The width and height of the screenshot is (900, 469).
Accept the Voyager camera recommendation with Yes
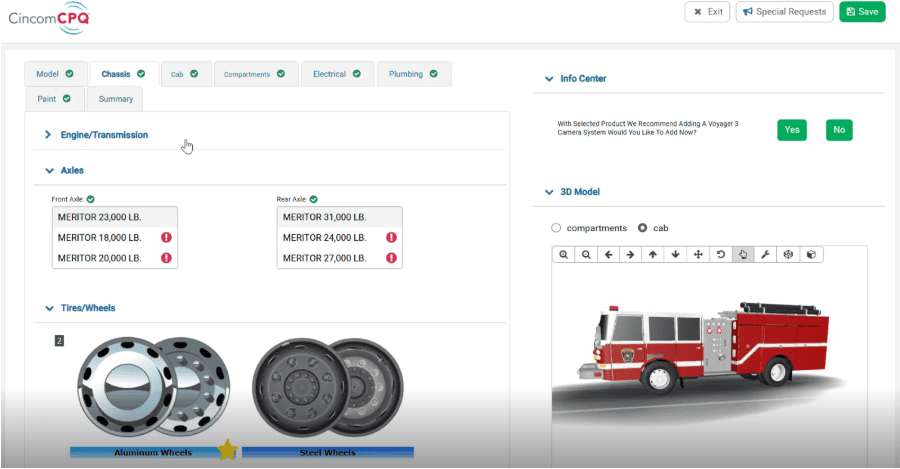(792, 130)
